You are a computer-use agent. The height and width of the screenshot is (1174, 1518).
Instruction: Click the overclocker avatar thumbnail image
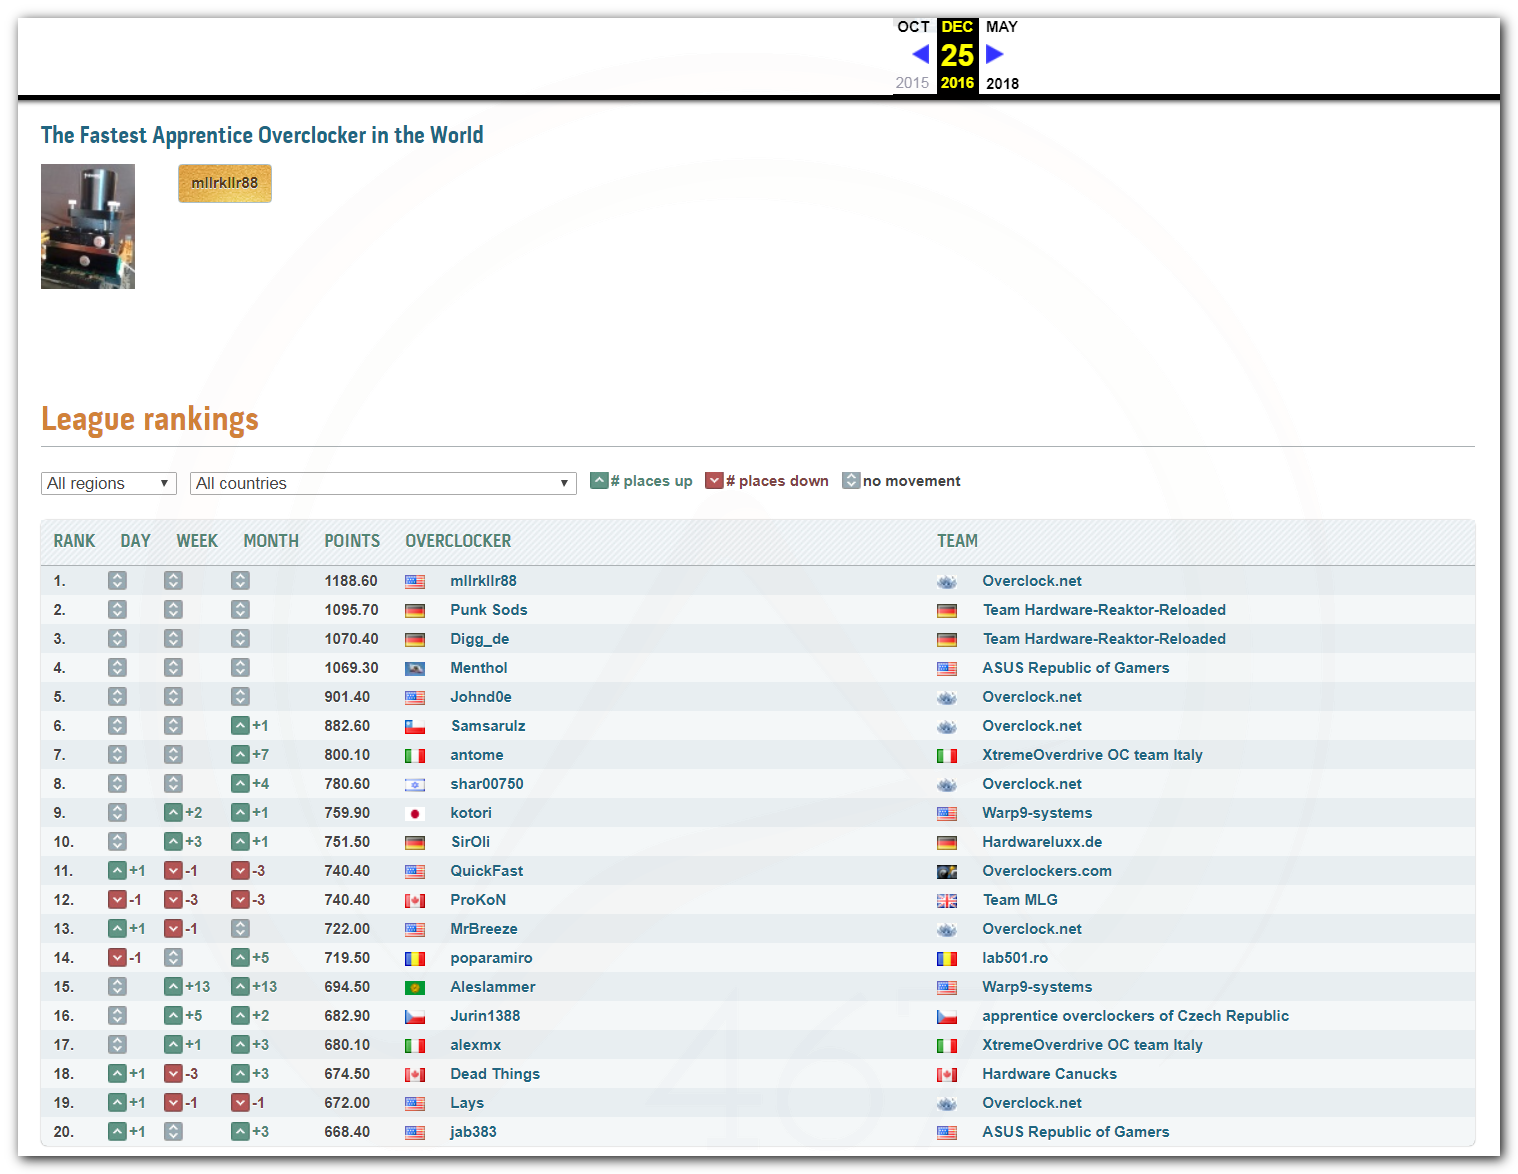click(88, 227)
